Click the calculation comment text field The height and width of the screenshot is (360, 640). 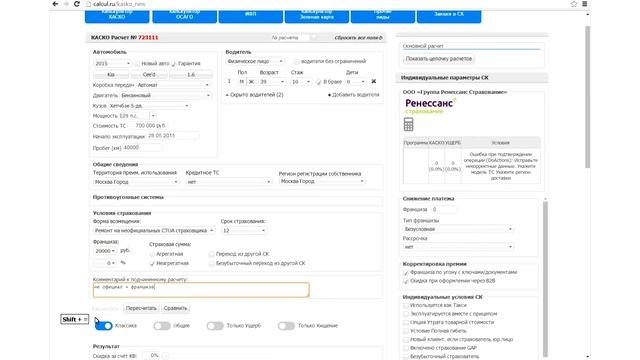tap(201, 290)
